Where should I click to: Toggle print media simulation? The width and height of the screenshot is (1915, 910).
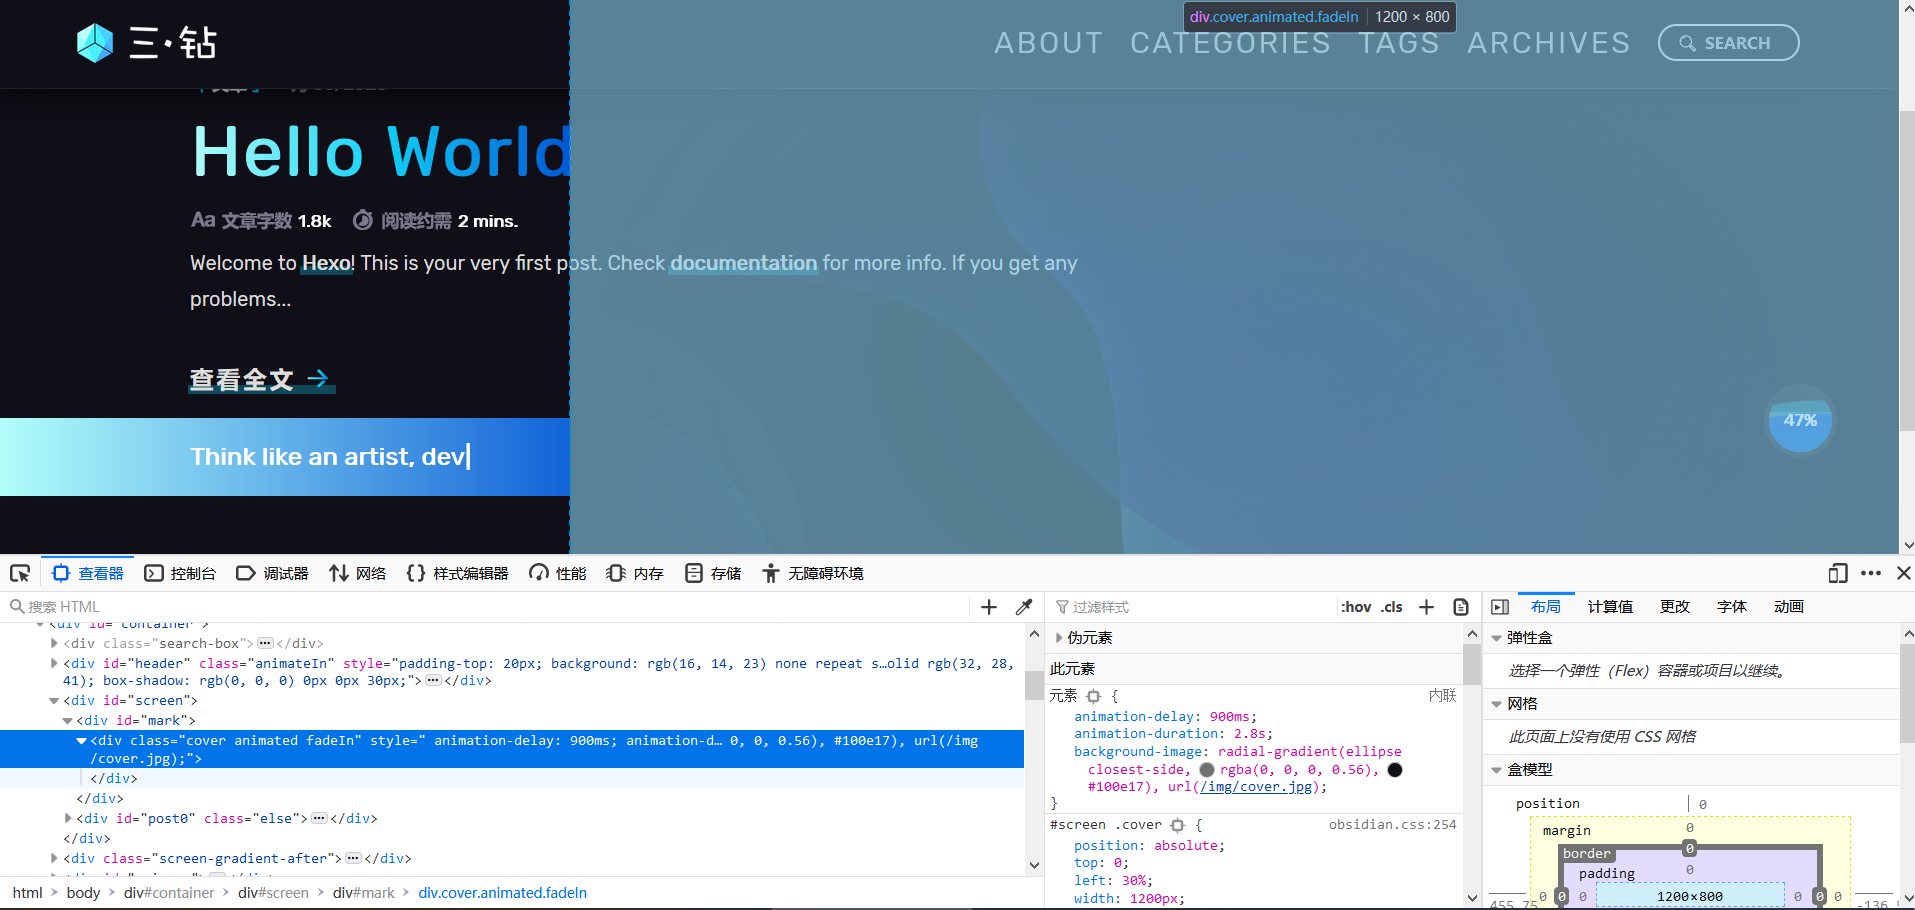point(1461,607)
